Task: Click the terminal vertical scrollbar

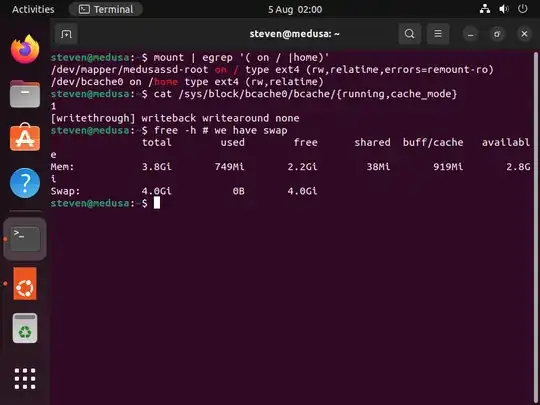Action: coord(536,227)
